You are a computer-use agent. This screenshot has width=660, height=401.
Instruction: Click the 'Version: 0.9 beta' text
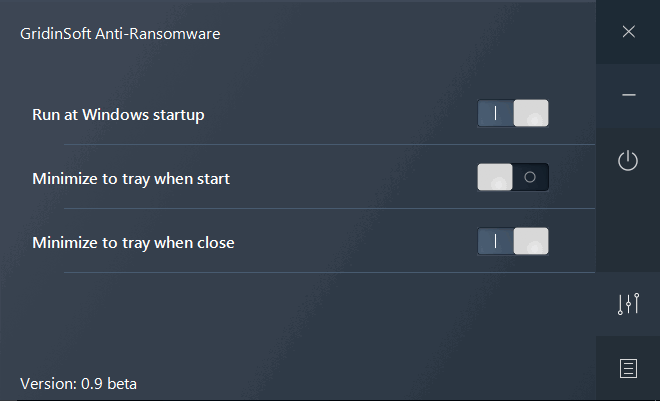pyautogui.click(x=78, y=383)
